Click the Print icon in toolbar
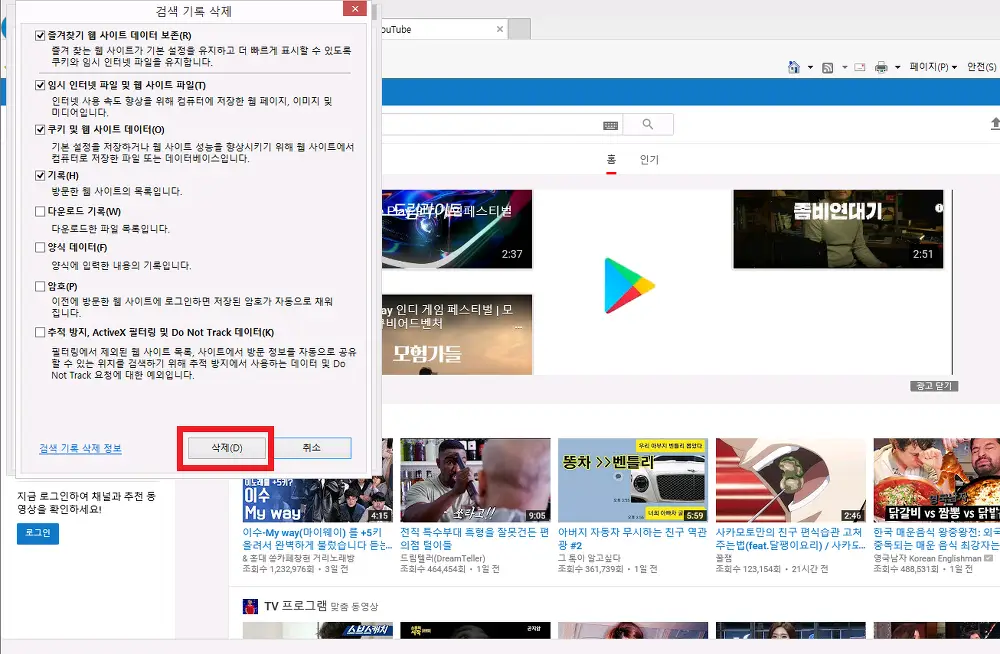This screenshot has width=1000, height=654. (881, 67)
